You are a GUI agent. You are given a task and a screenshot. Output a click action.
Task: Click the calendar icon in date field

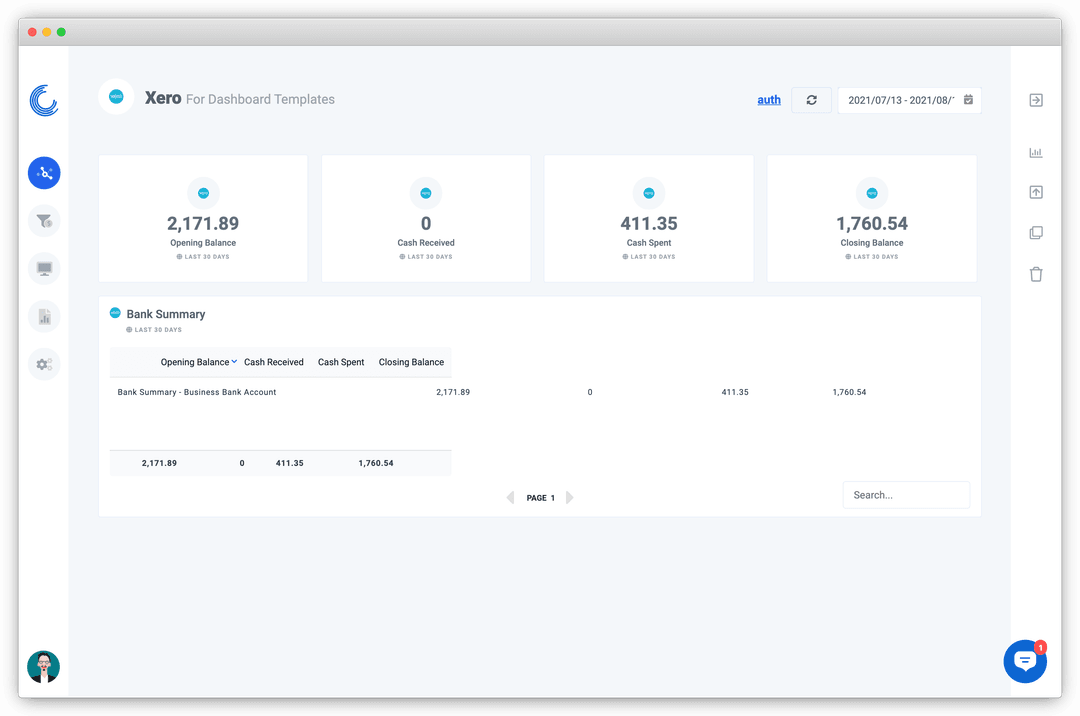(968, 100)
